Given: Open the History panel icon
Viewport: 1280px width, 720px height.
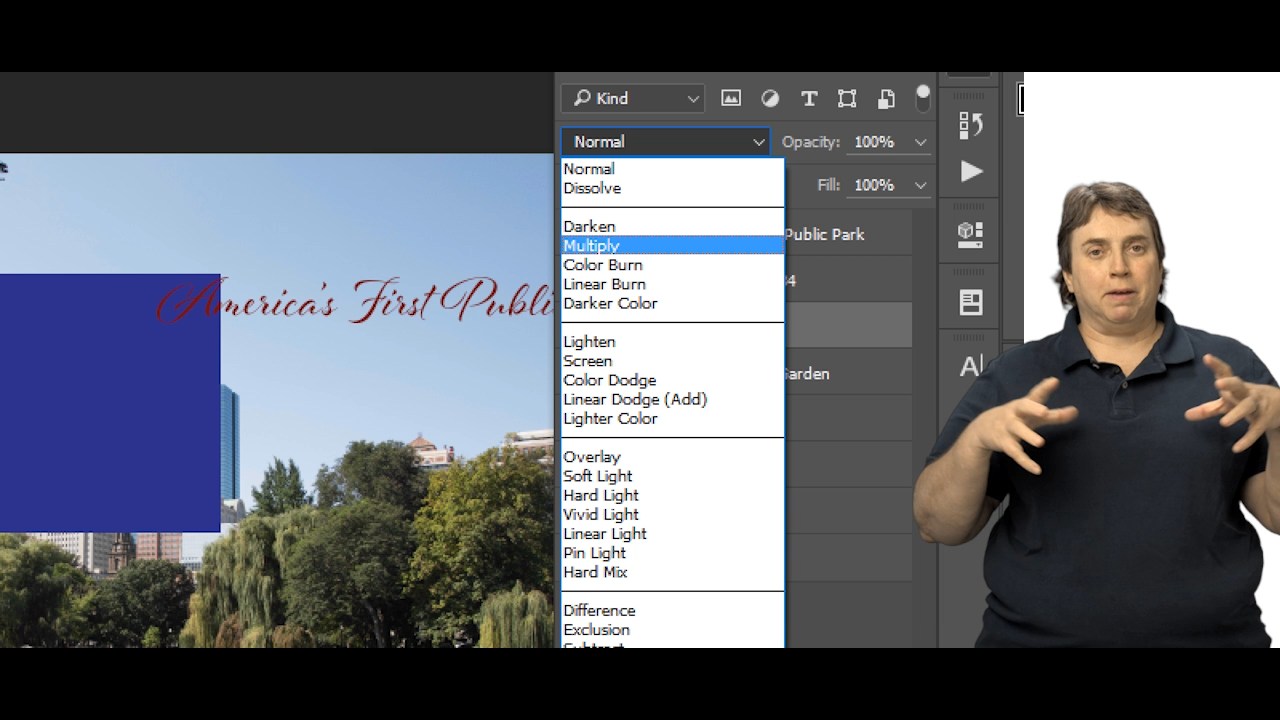Looking at the screenshot, I should tap(971, 124).
